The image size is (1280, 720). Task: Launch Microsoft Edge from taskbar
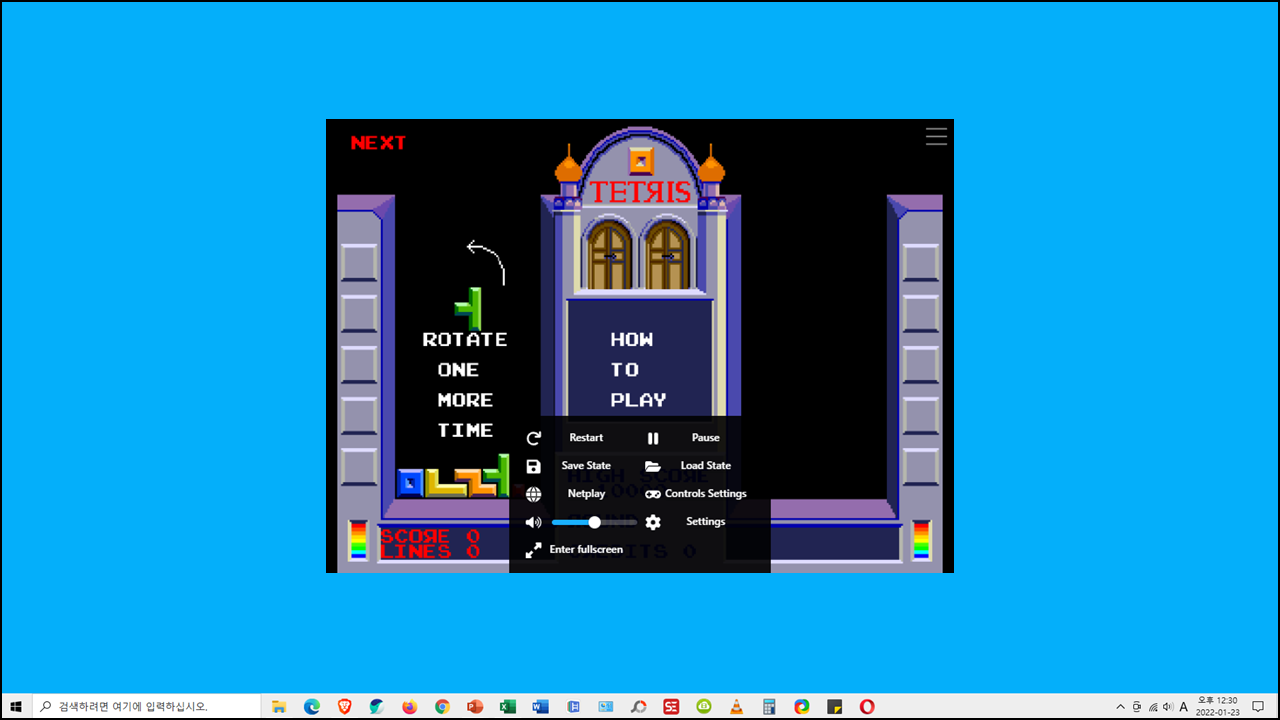click(x=312, y=706)
